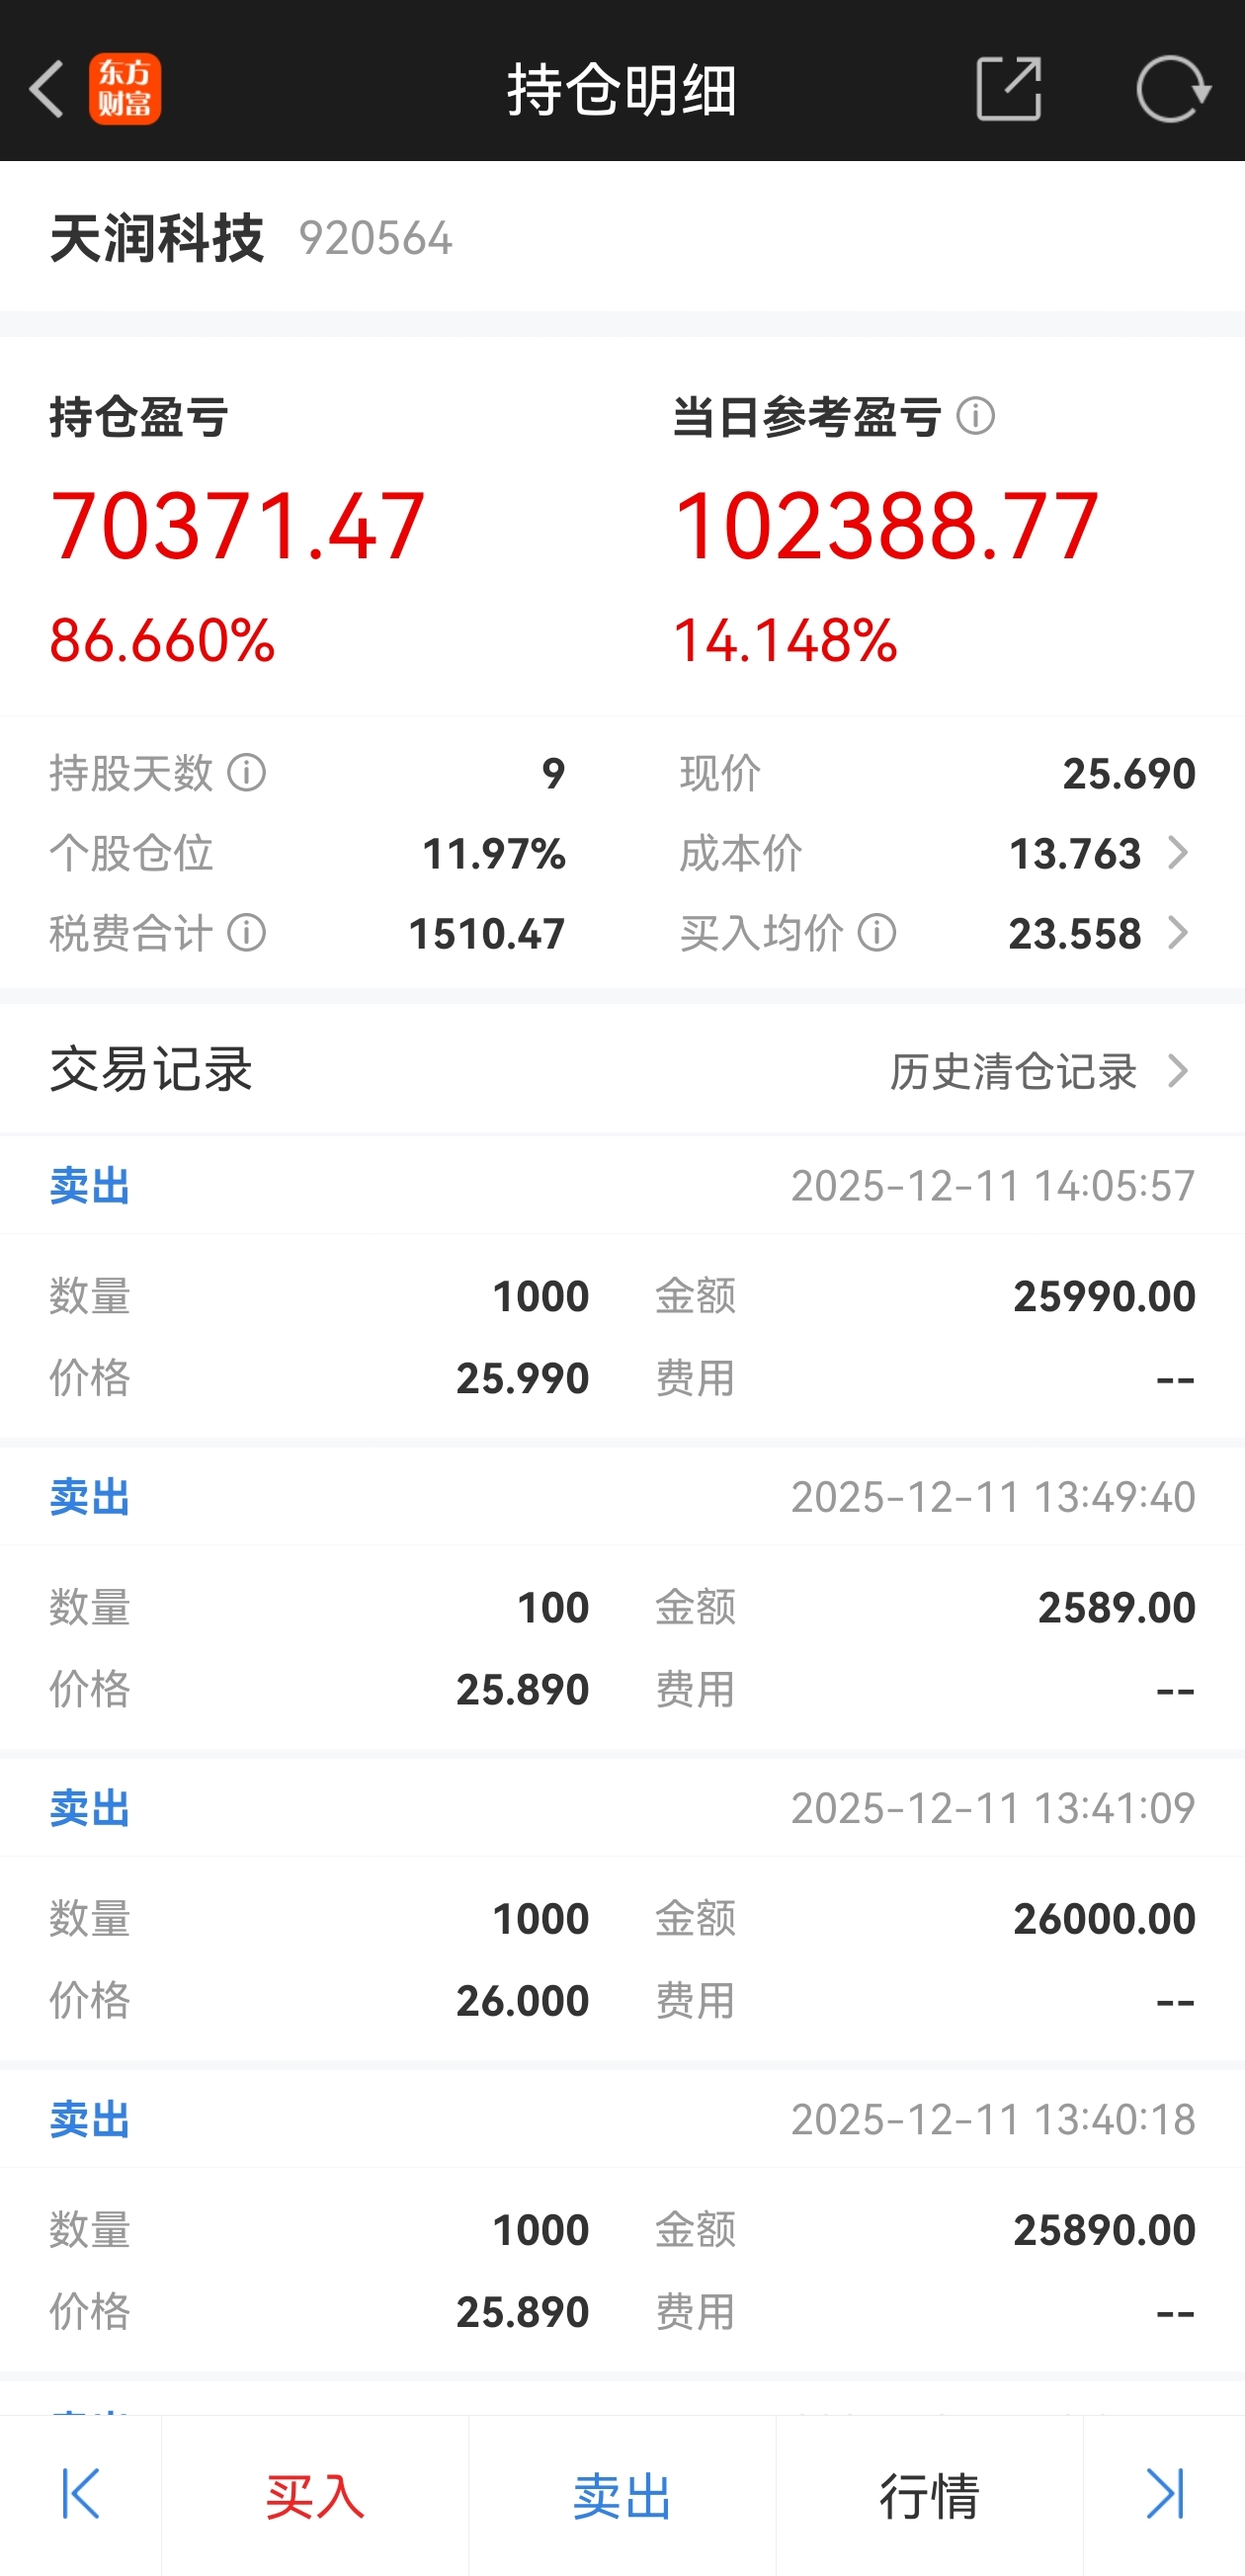Screen dimensions: 1245x2576
Task: Tap info icon beside 税费合计
Action: [246, 933]
